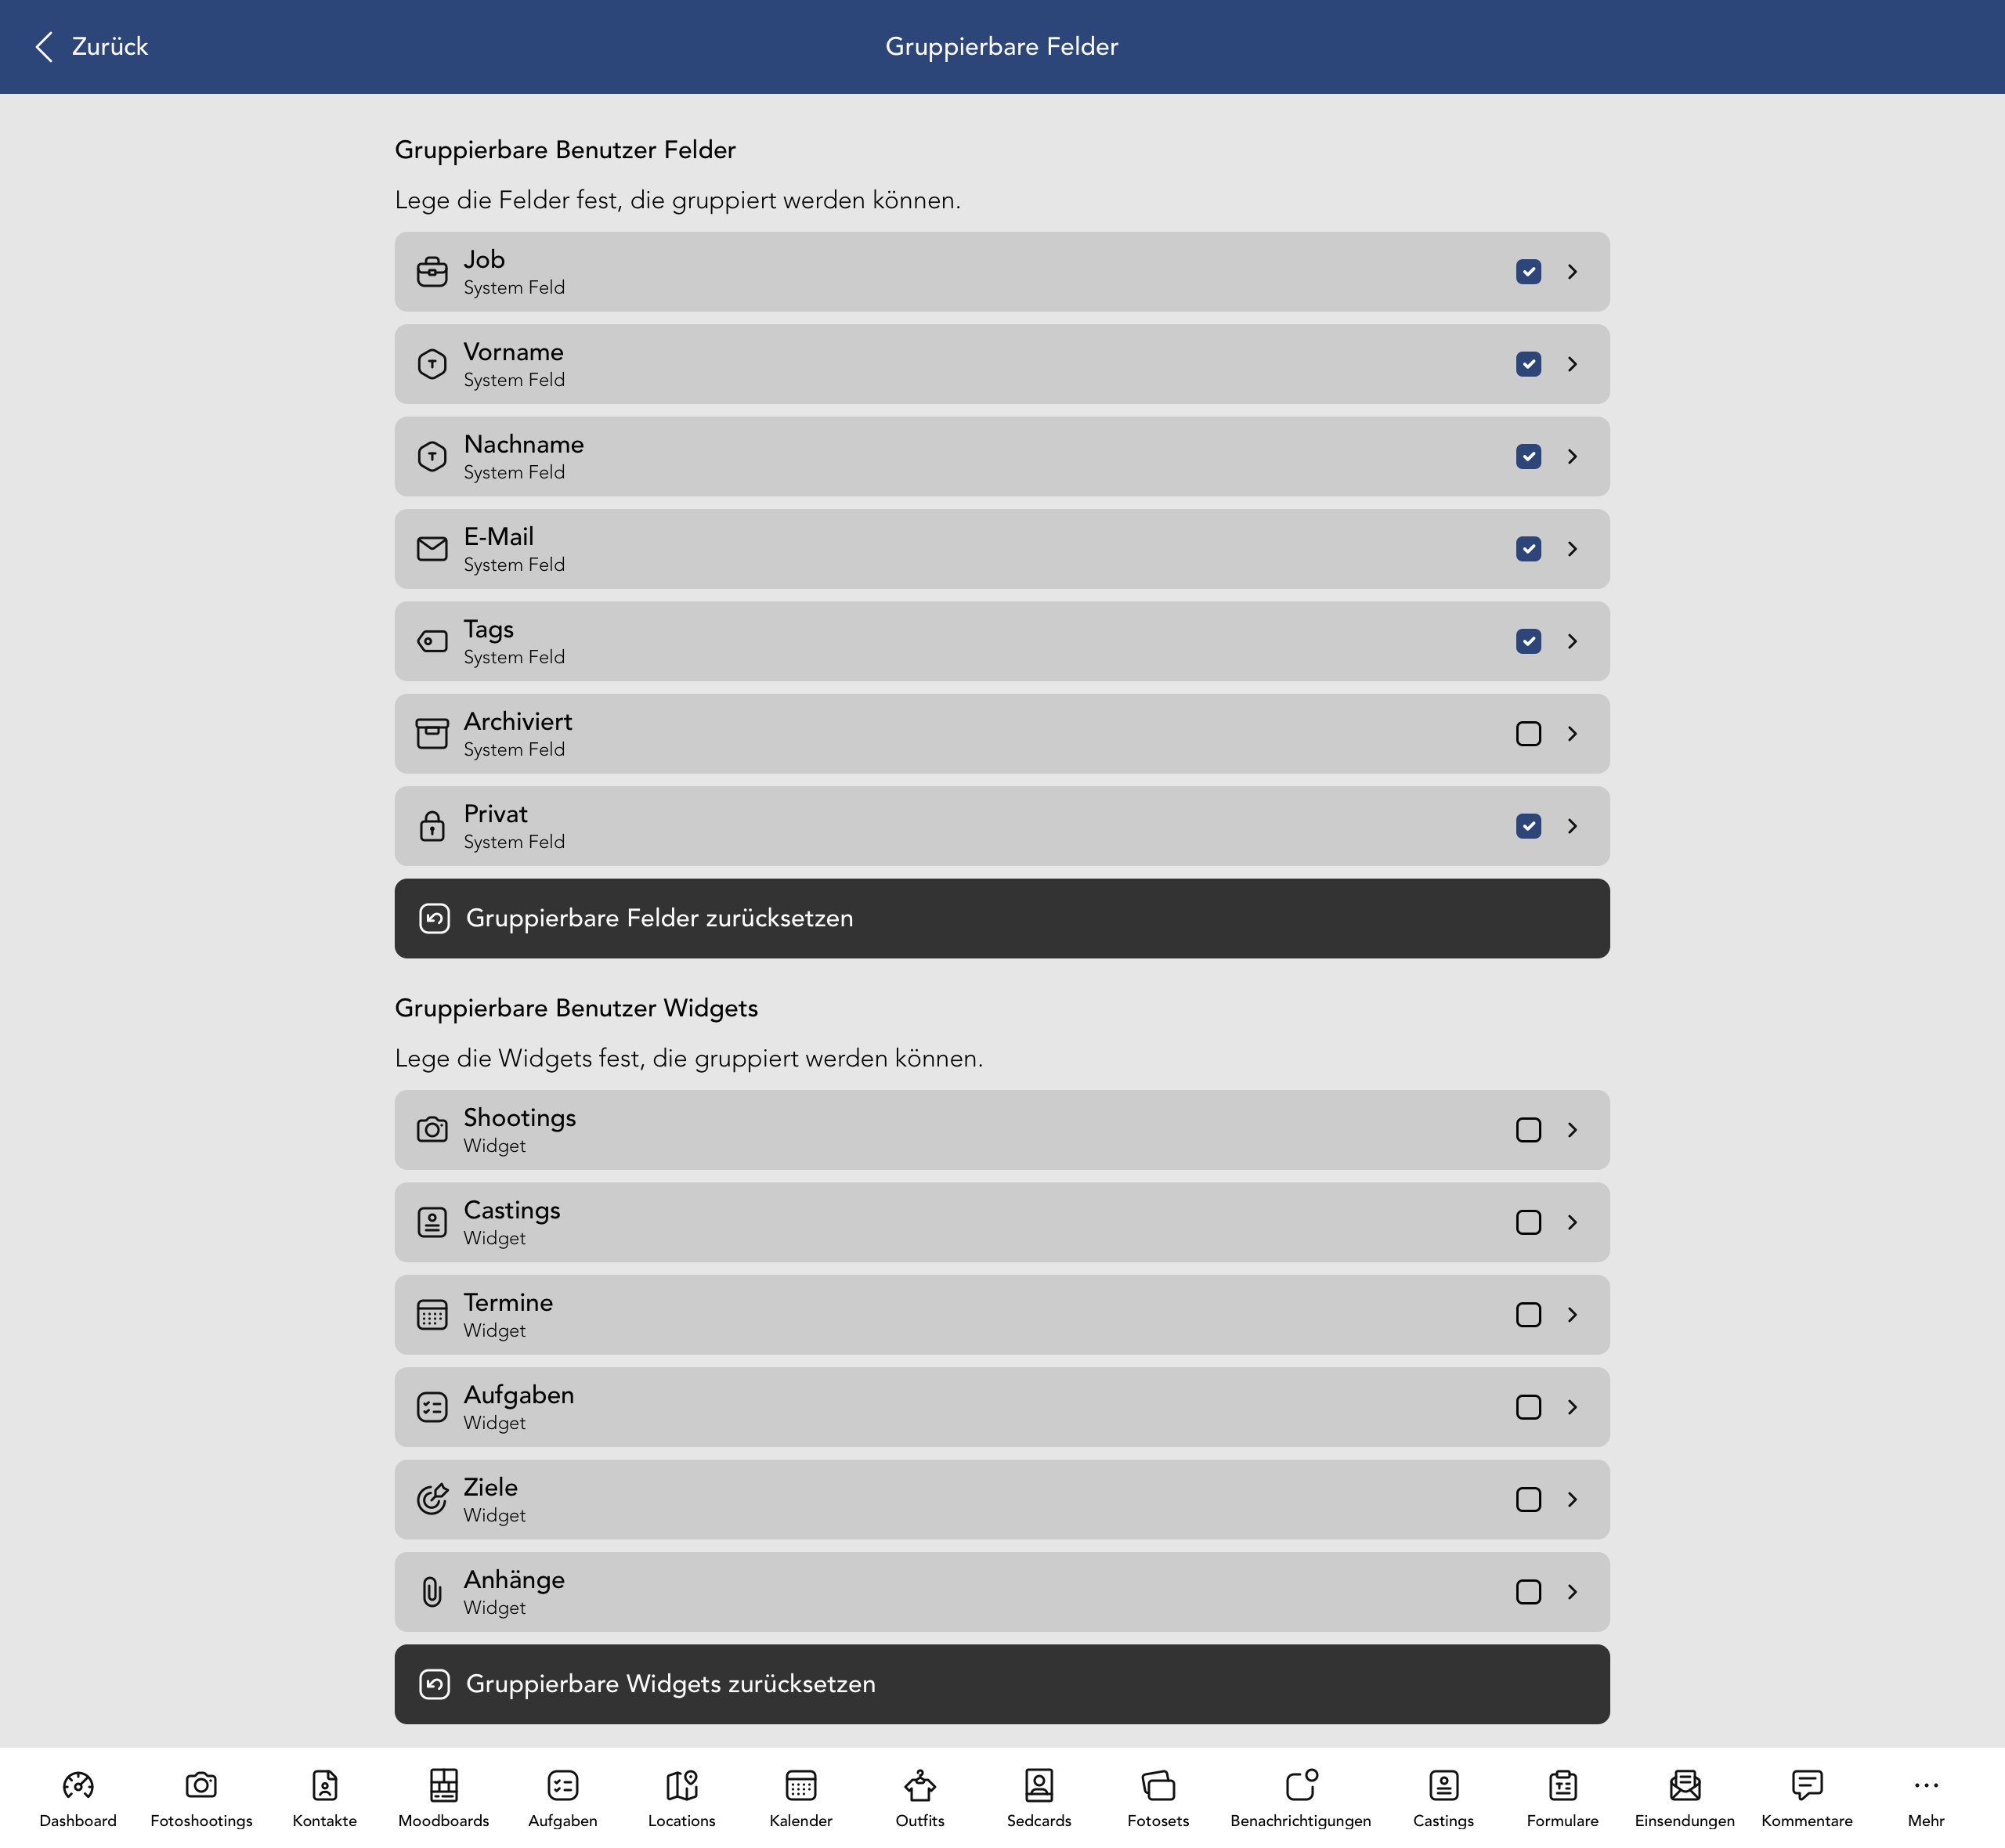Expand the Job field details chevron
This screenshot has height=1848, width=2005.
click(x=1572, y=271)
